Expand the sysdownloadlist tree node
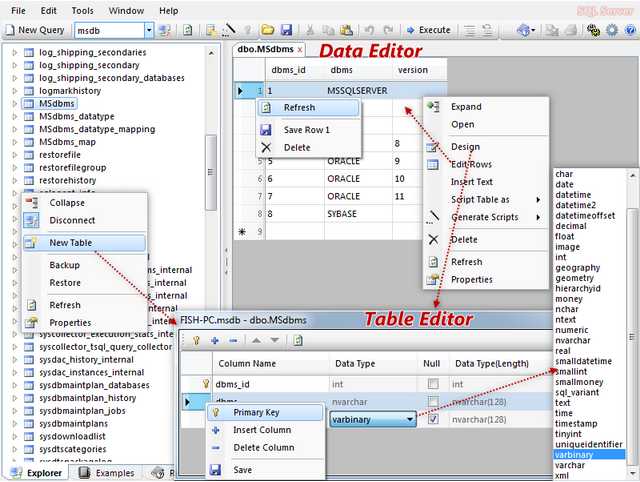The width and height of the screenshot is (640, 482). (15, 436)
